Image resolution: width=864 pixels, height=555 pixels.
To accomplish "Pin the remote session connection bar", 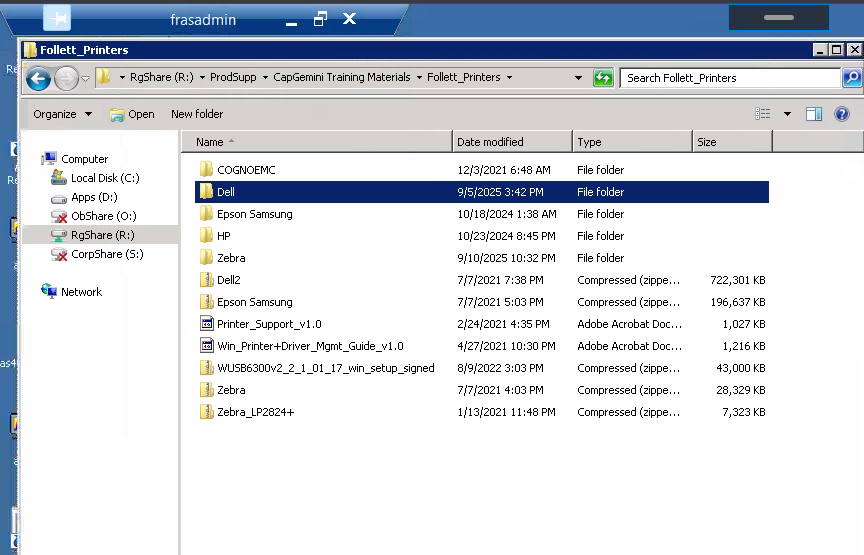I will click(x=57, y=19).
